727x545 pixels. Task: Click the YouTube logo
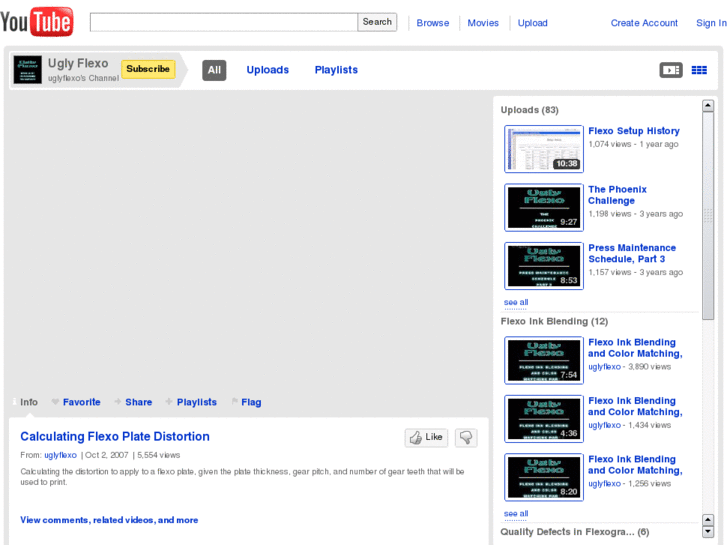[37, 22]
